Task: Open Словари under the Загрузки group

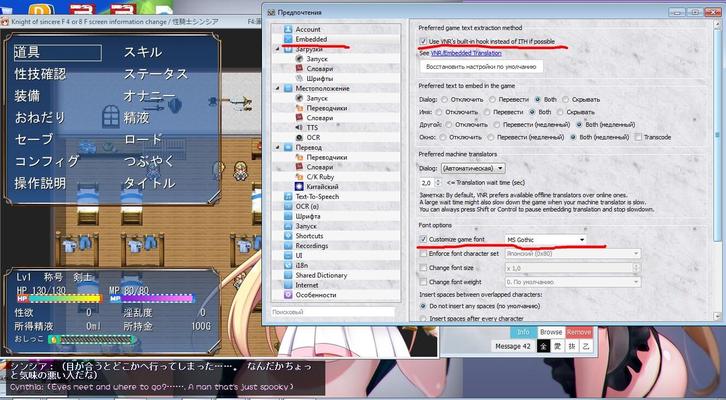Action: pos(319,69)
